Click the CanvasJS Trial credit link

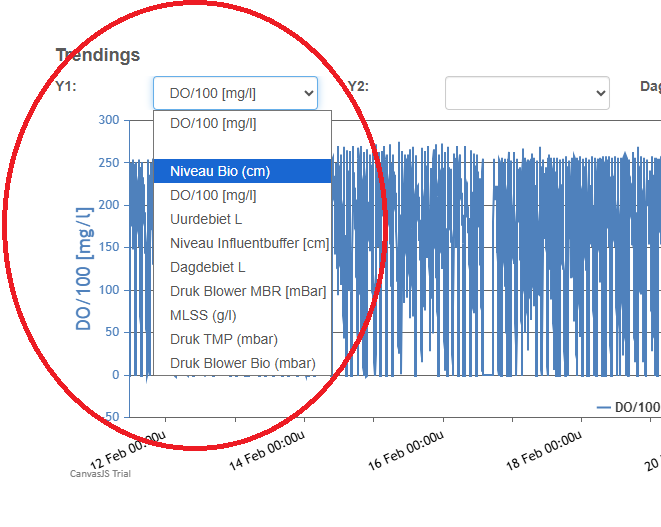click(x=100, y=474)
